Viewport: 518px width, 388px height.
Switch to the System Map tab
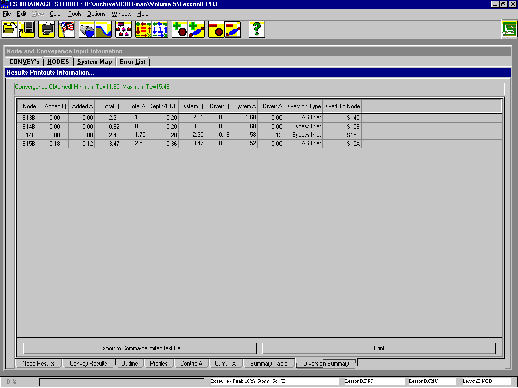95,62
